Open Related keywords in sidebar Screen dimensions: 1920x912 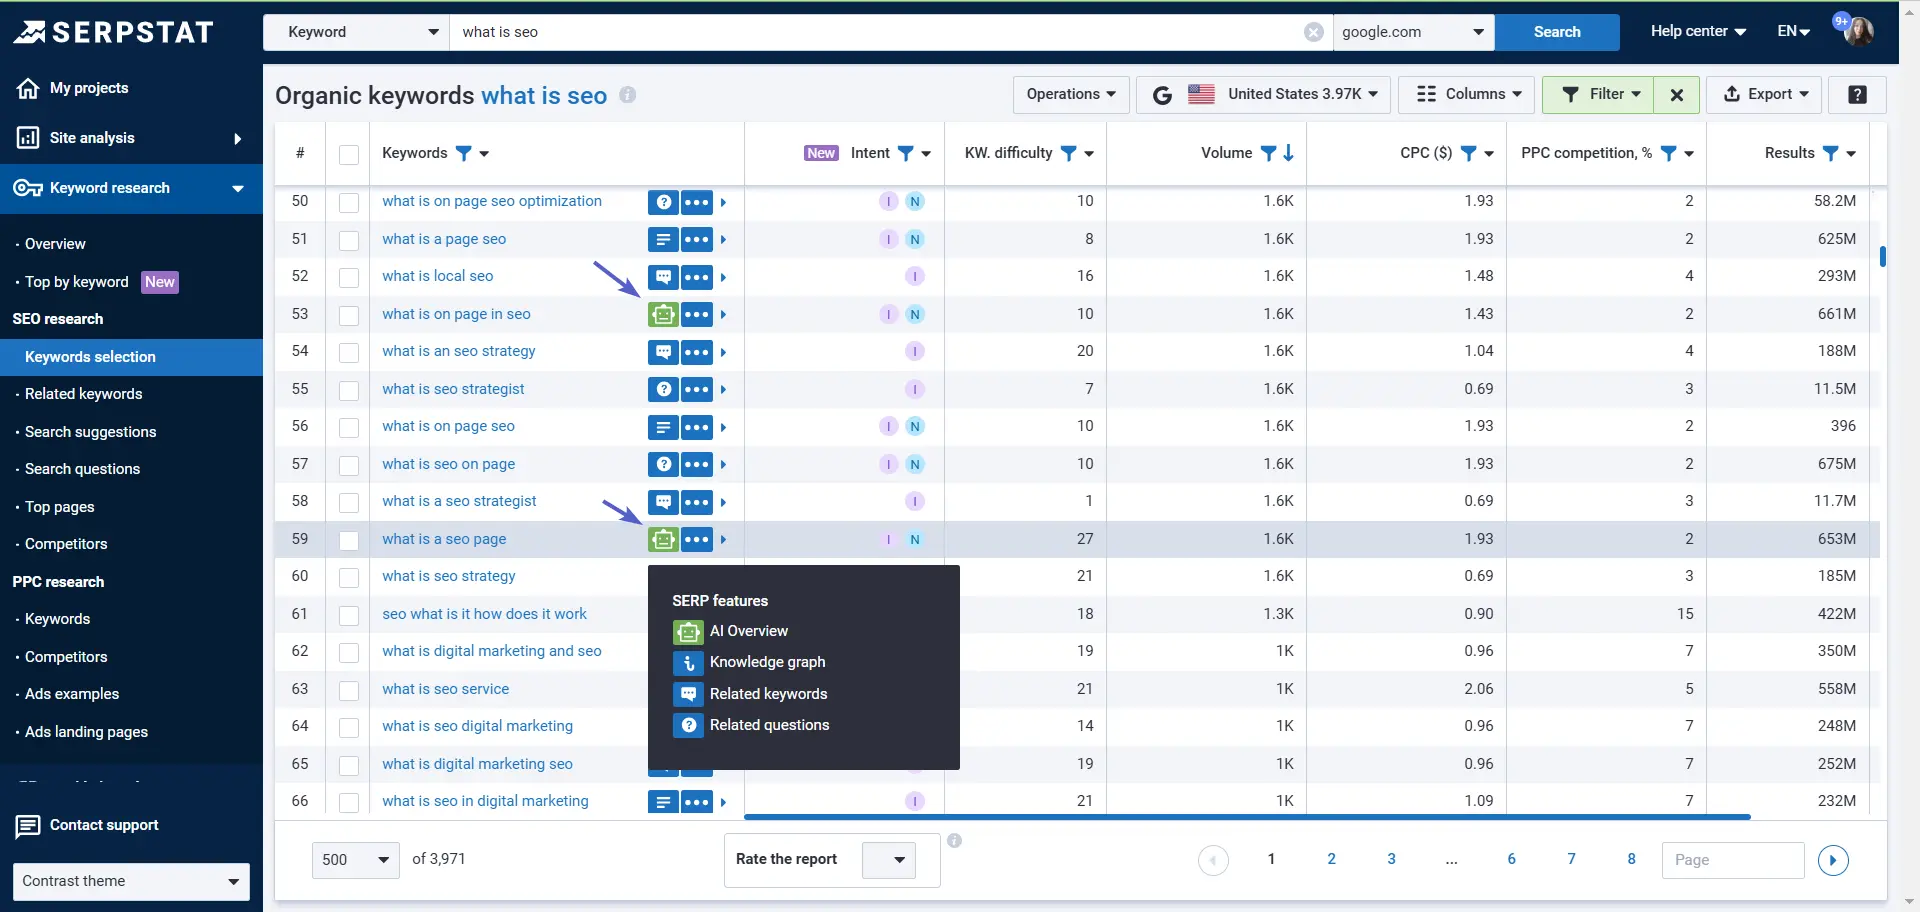click(x=84, y=394)
